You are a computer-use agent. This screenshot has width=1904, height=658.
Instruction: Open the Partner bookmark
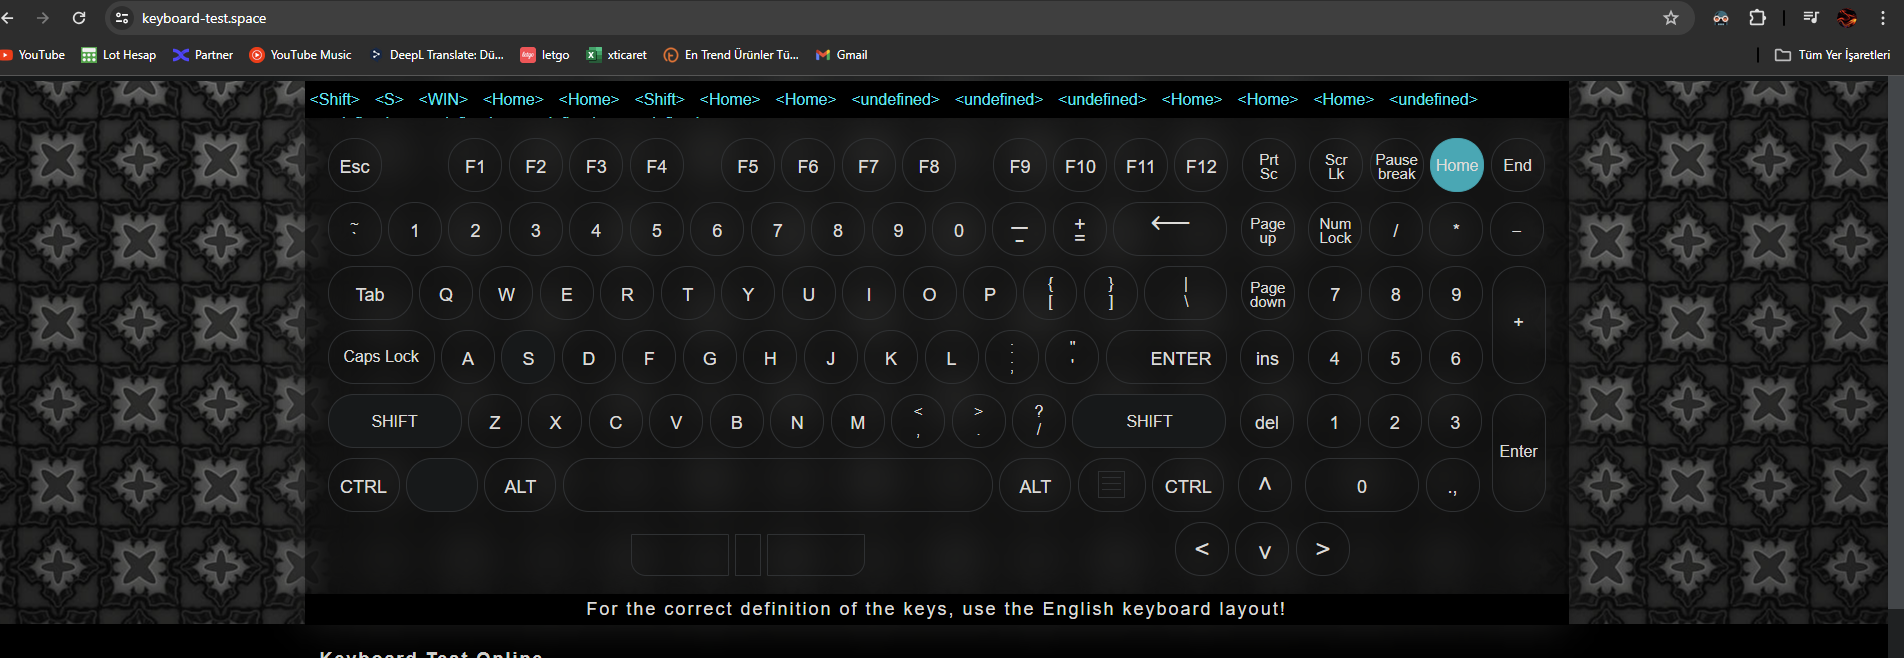tap(203, 55)
